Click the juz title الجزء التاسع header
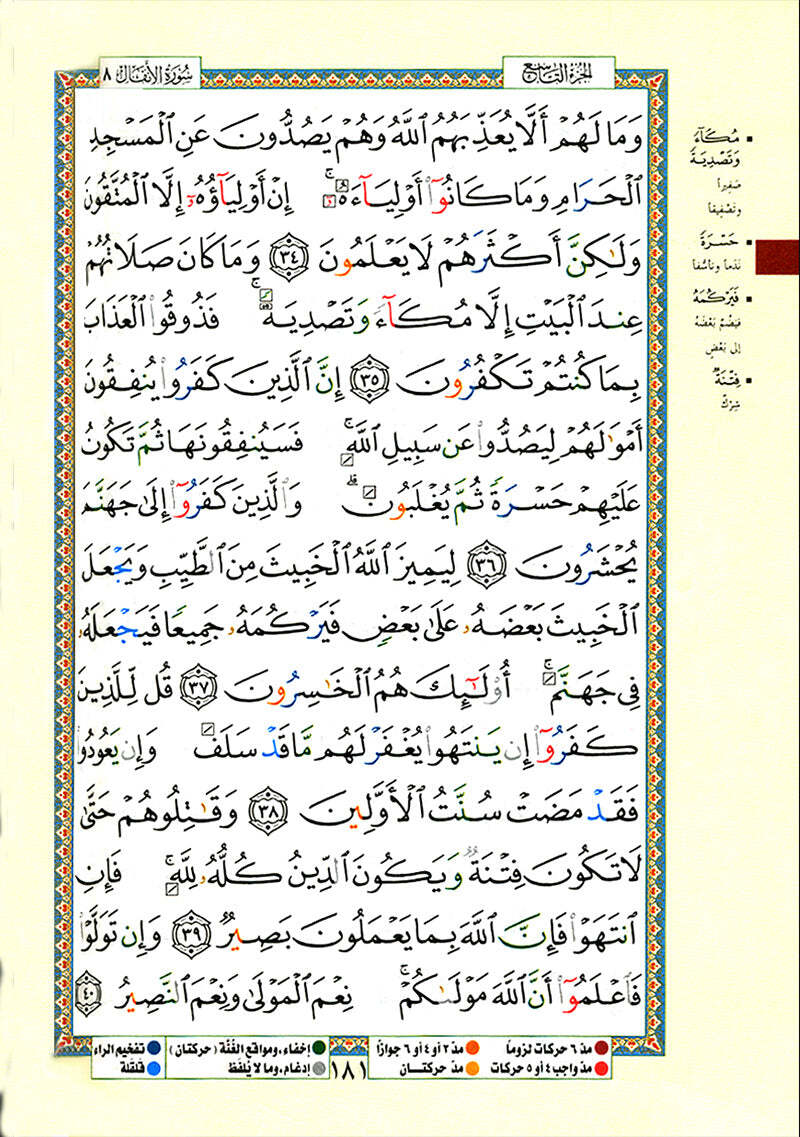Viewport: 800px width, 1137px height. point(558,73)
